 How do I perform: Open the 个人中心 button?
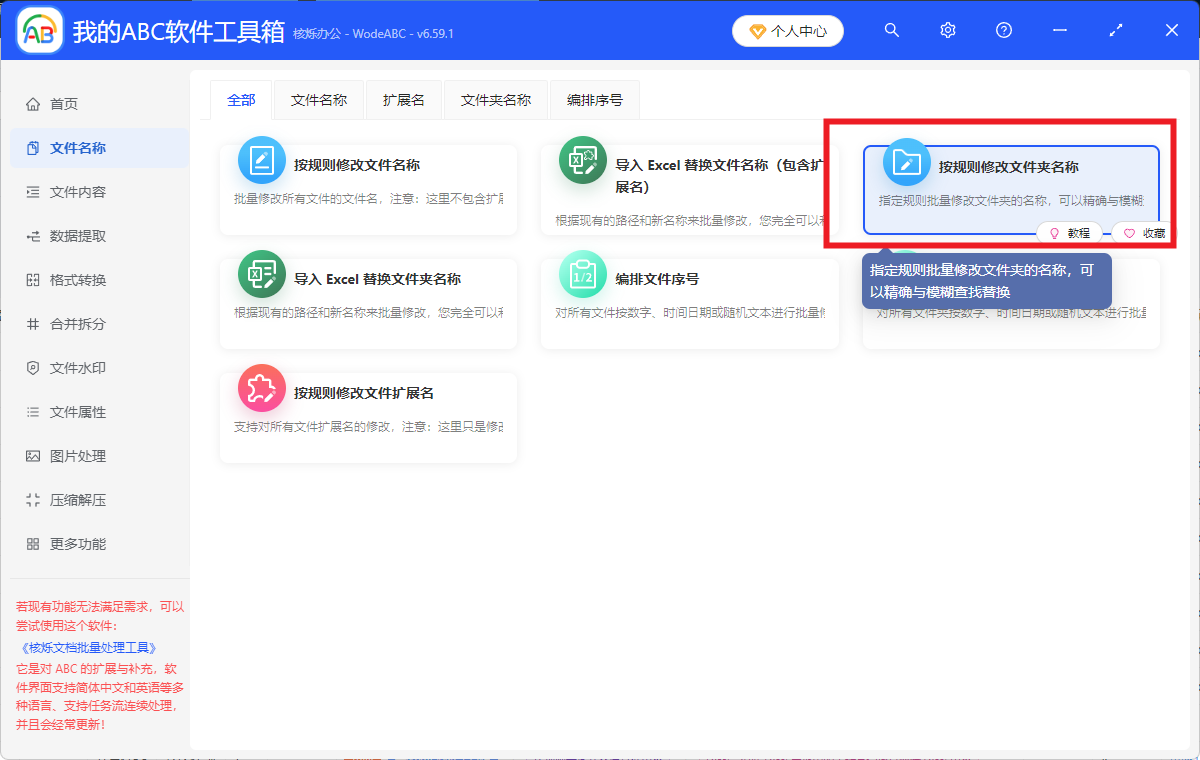(x=787, y=31)
